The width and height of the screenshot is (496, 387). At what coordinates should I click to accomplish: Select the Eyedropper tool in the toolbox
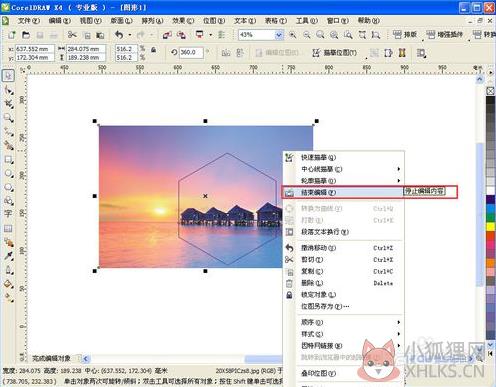click(x=8, y=256)
